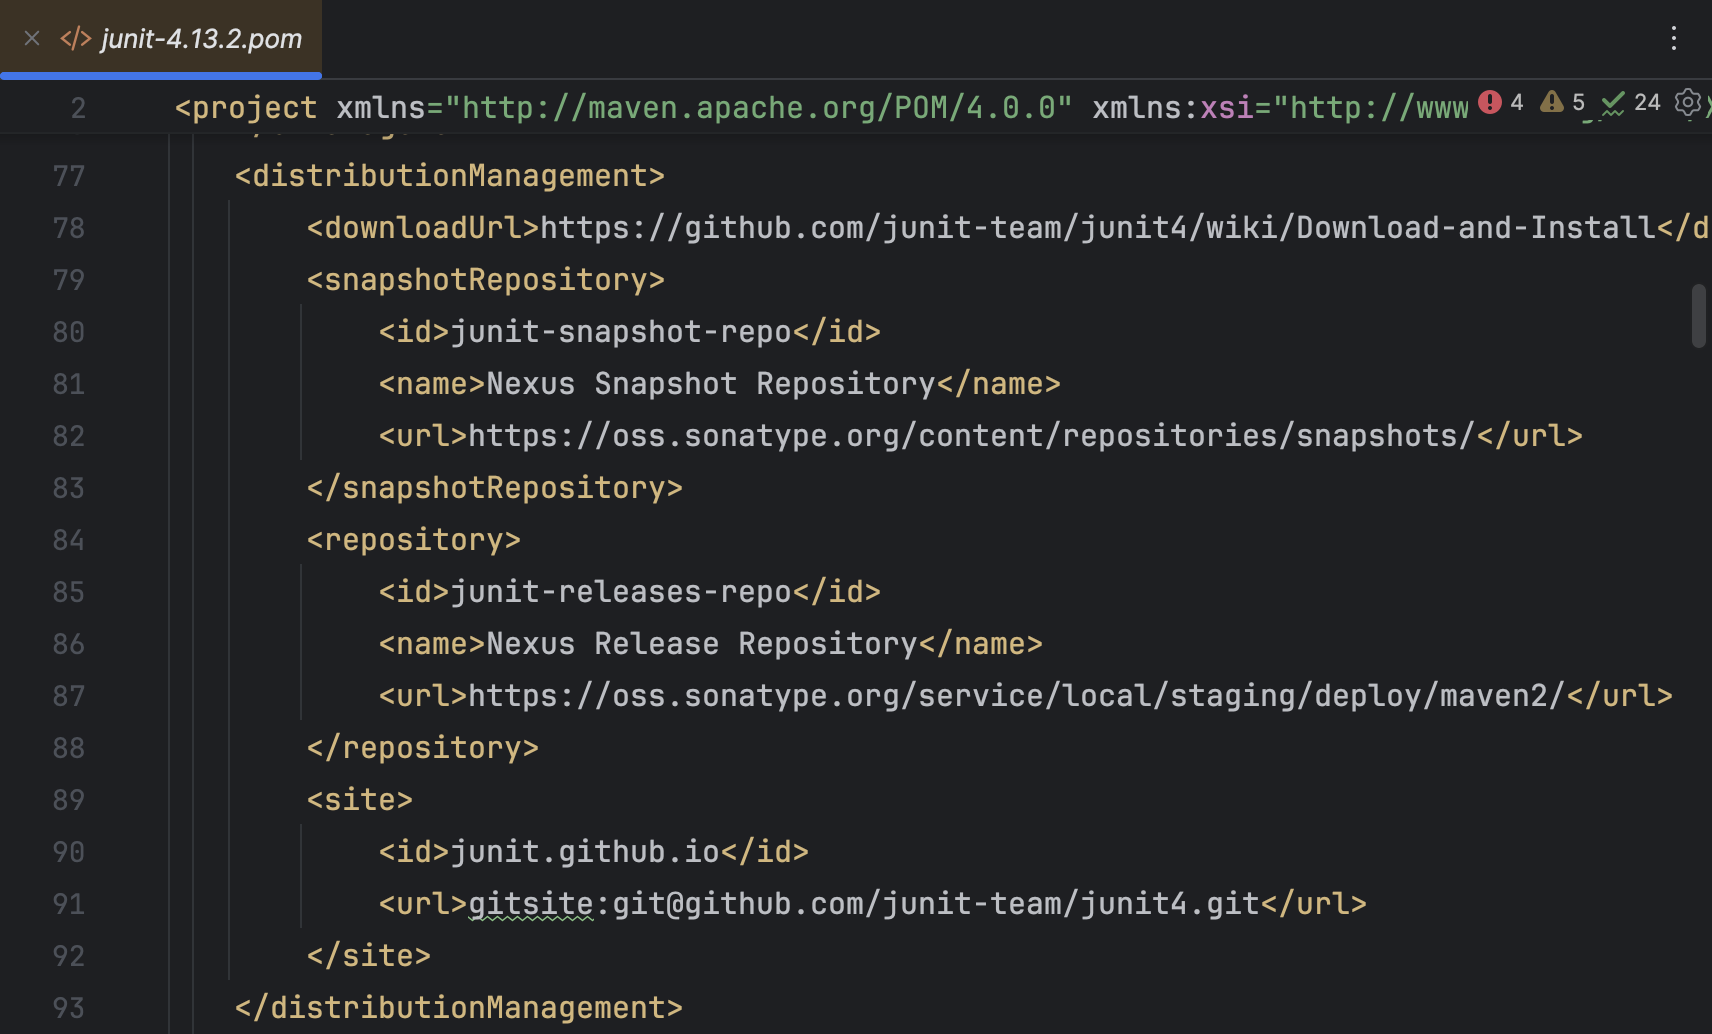Click the error exclamation circle beside the number 4

pyautogui.click(x=1490, y=102)
